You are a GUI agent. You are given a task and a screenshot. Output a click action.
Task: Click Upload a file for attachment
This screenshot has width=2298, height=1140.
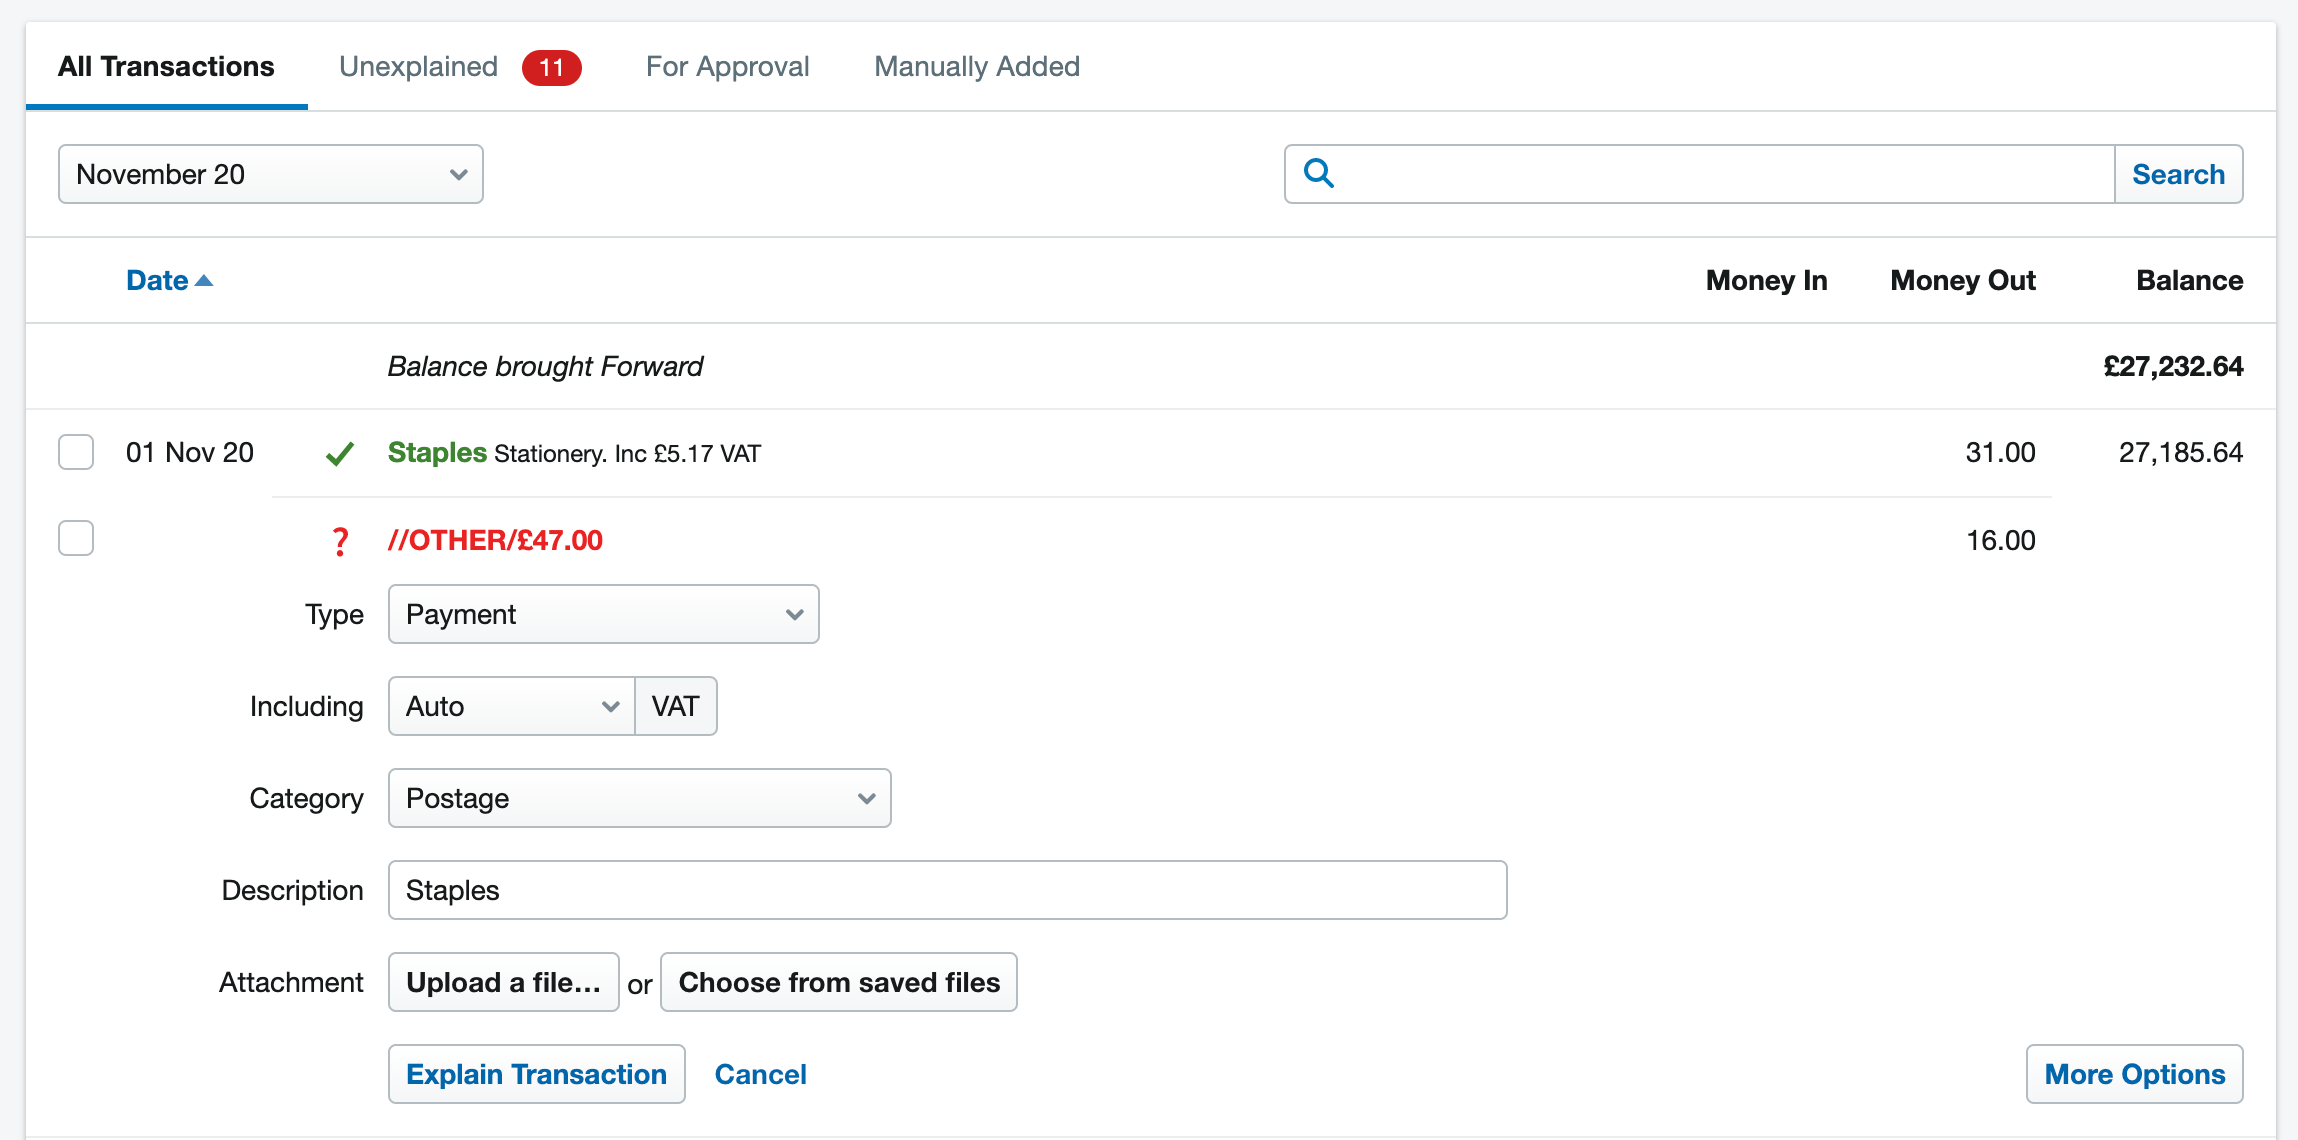(x=503, y=982)
